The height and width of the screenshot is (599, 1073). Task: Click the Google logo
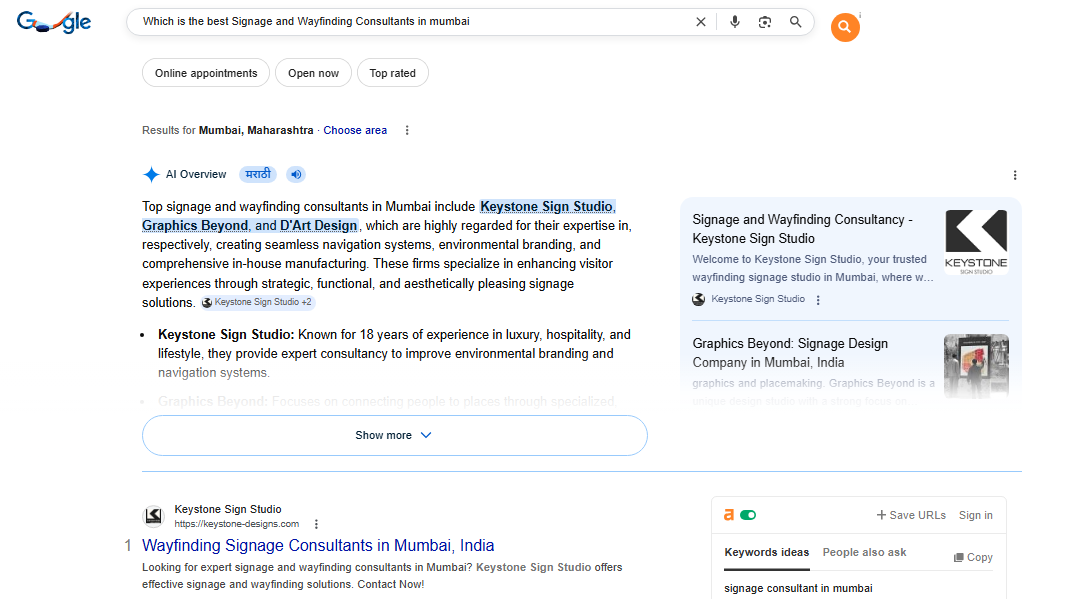click(54, 22)
